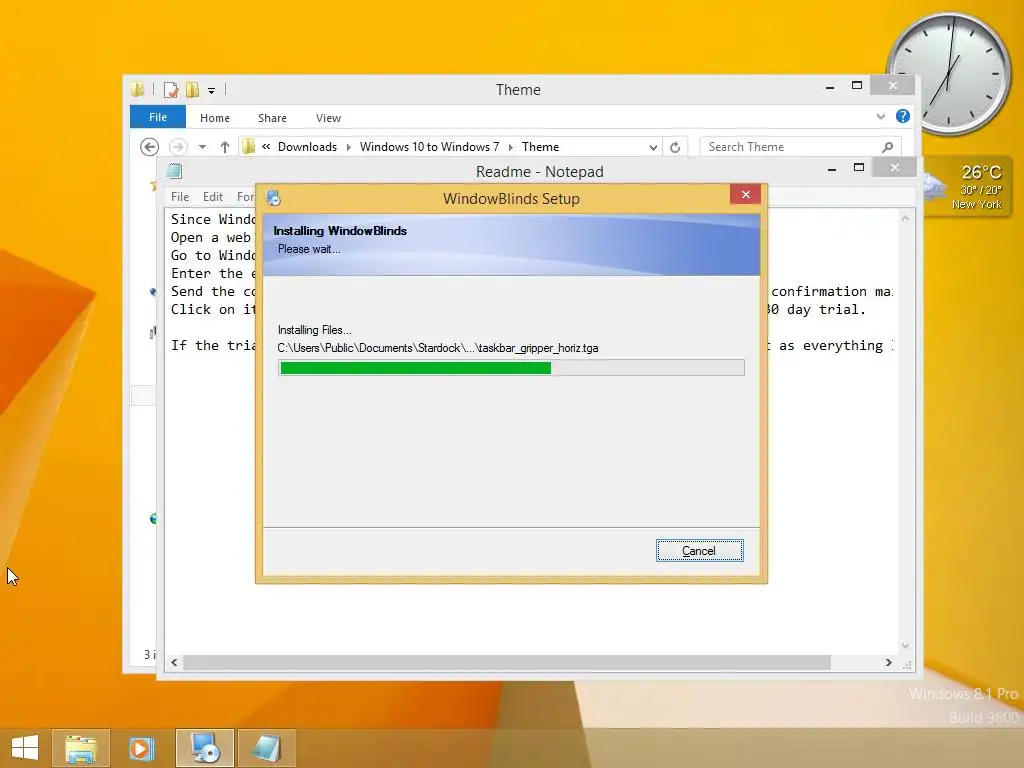Cancel the WindowBlinds installation
Image resolution: width=1024 pixels, height=768 pixels.
[x=699, y=551]
